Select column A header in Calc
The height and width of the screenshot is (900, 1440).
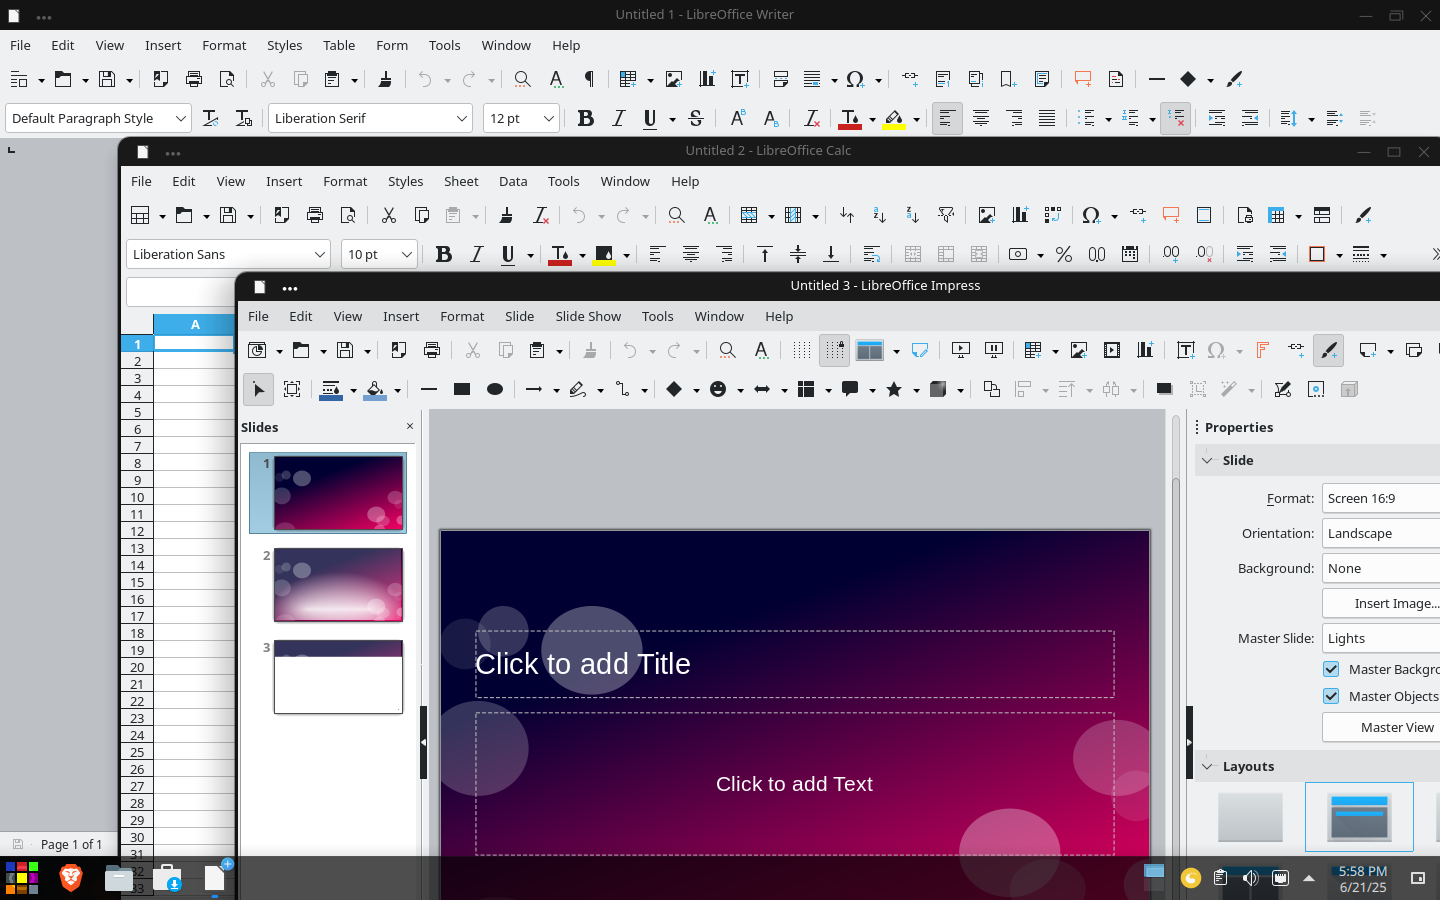[195, 324]
